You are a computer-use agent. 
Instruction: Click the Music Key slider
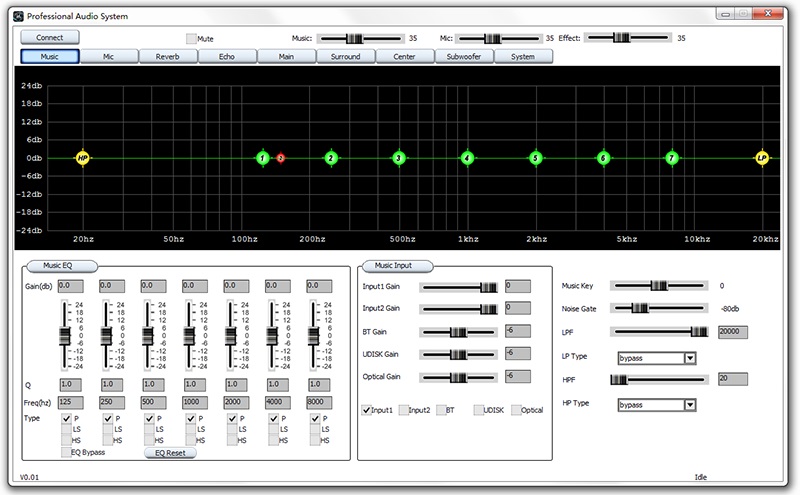click(658, 285)
